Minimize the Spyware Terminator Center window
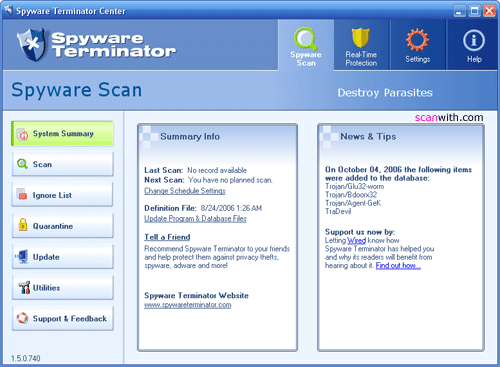Screen dimensions: 500x367 [459, 11]
